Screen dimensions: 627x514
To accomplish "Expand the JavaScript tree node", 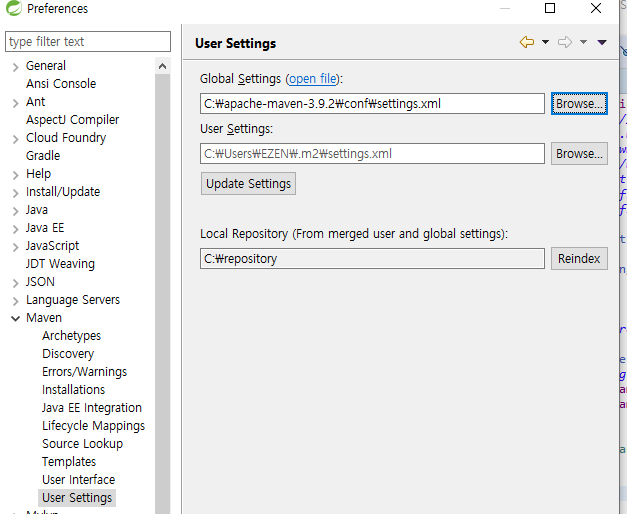I will point(16,247).
